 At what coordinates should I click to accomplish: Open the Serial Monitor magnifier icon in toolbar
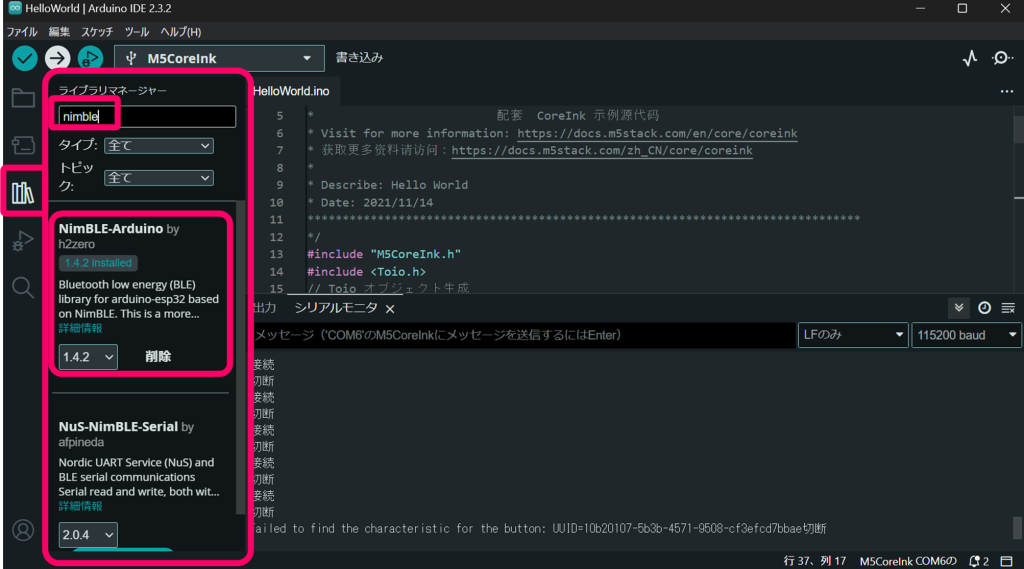1001,58
